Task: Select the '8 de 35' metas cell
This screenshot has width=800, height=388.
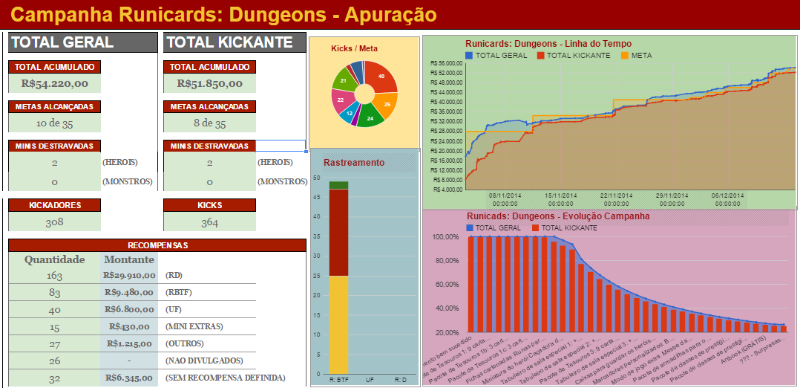Action: point(210,123)
